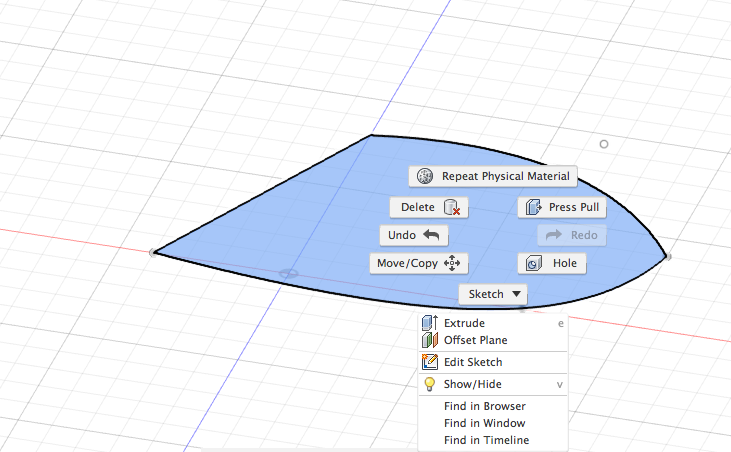The height and width of the screenshot is (452, 731).
Task: Click the greyed Redo button
Action: (x=572, y=235)
